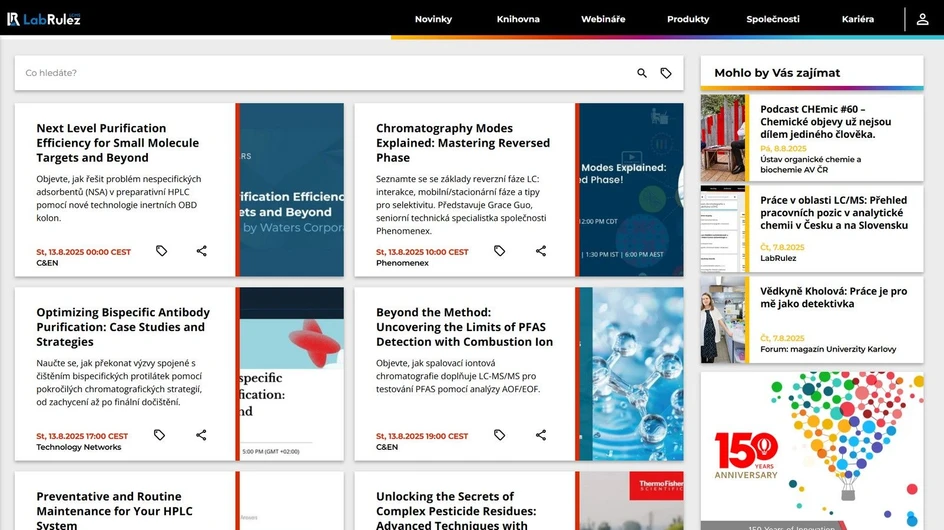
Task: Click tag icon on Next Level Purification card
Action: click(161, 251)
